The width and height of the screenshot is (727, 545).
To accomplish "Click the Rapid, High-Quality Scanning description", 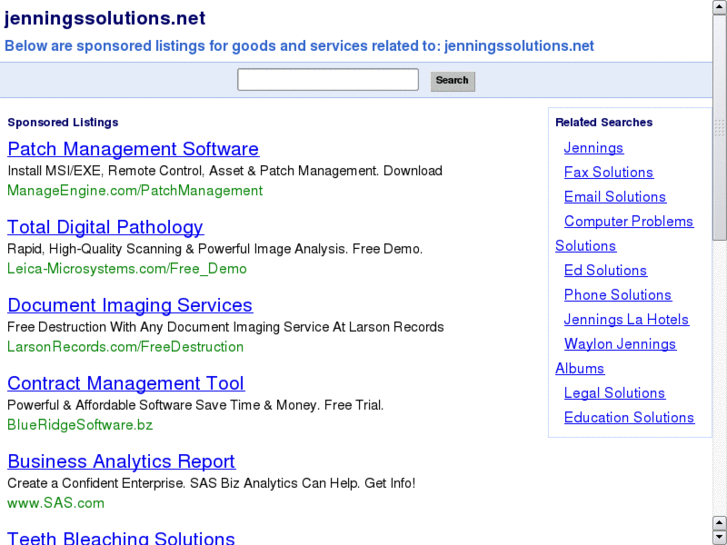I will [x=215, y=249].
